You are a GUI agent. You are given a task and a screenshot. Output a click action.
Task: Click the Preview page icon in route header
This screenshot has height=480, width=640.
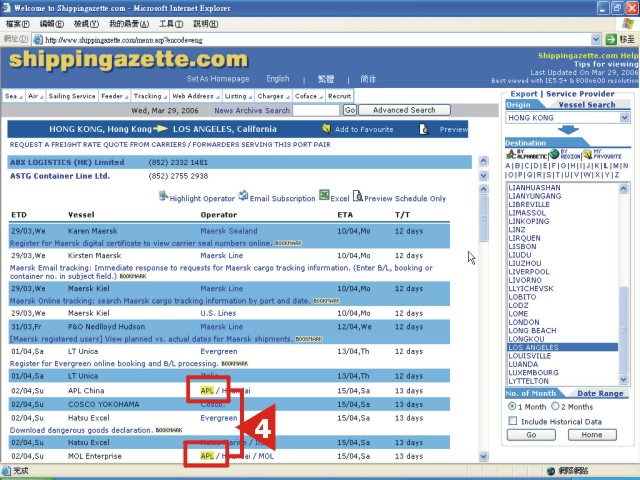[x=424, y=129]
